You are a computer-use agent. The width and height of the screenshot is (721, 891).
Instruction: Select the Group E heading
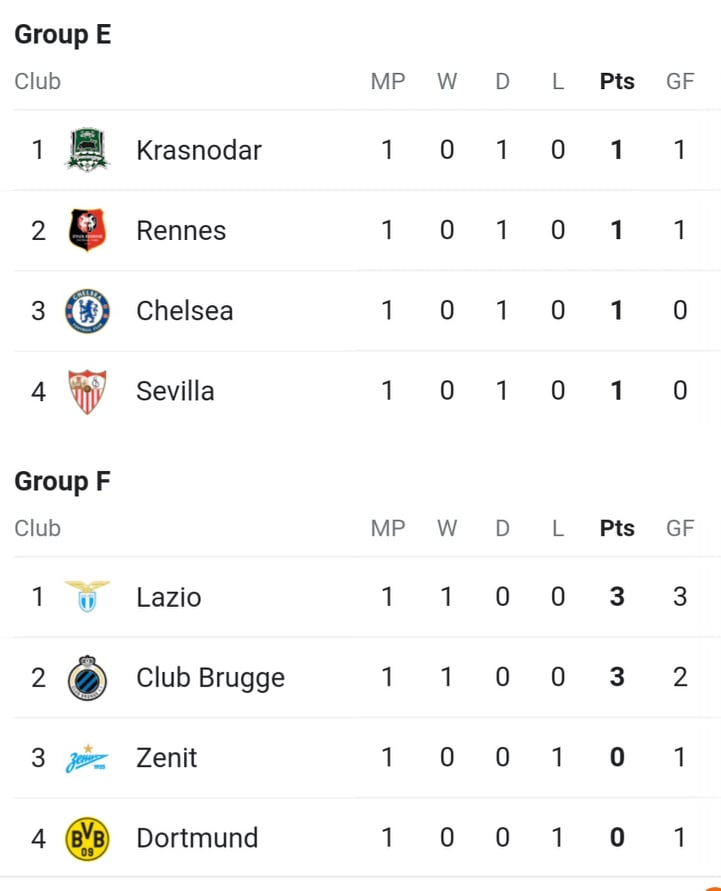62,35
